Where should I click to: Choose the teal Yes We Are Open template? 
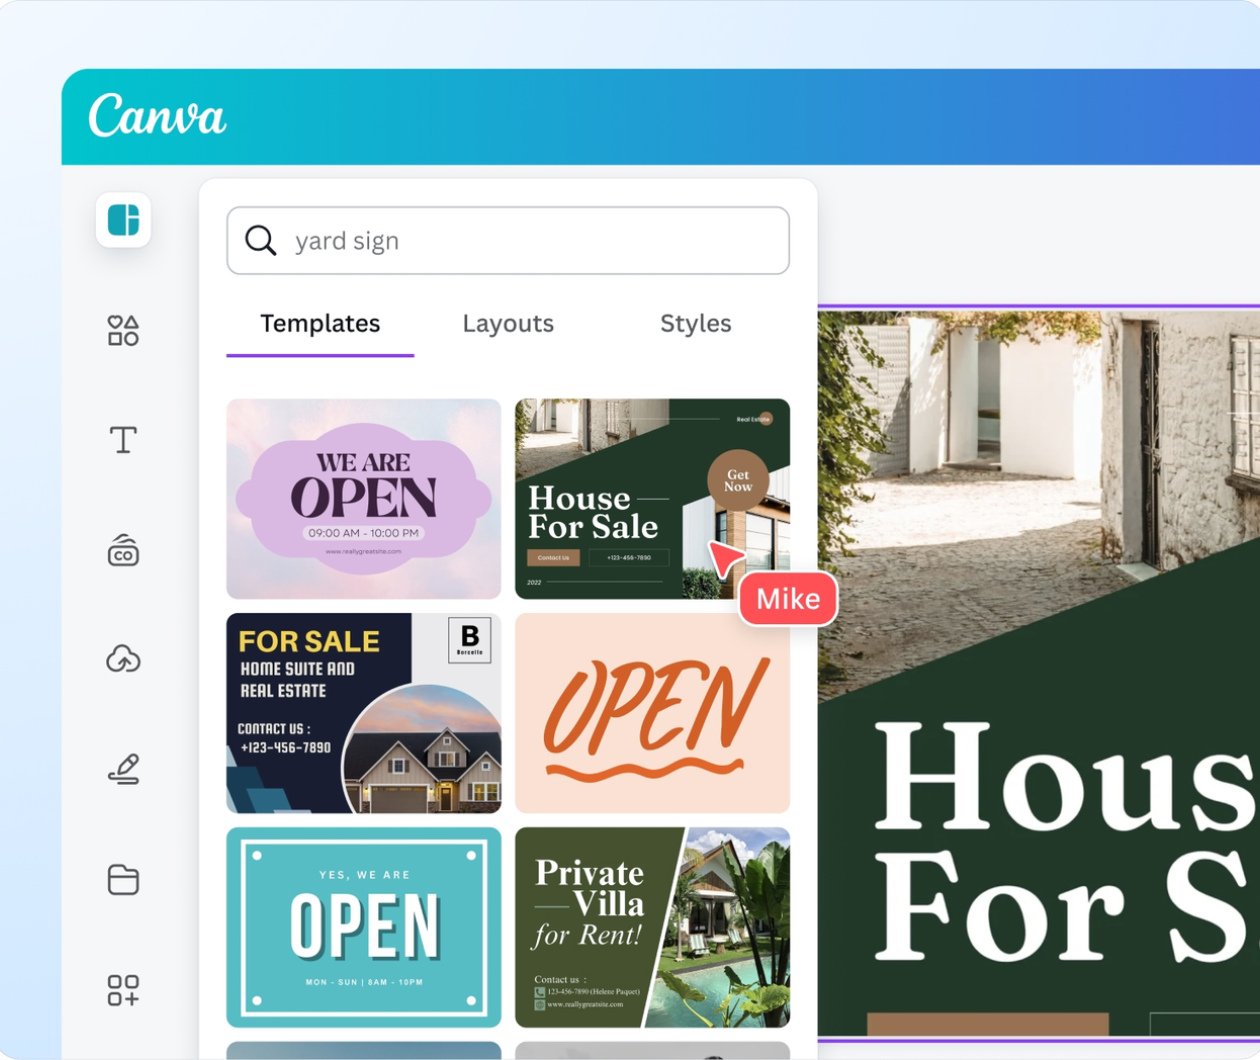(x=364, y=927)
